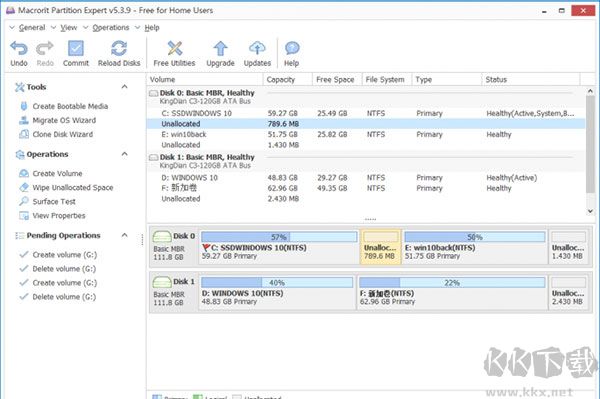
Task: Sort by the Type column header
Action: click(x=447, y=80)
